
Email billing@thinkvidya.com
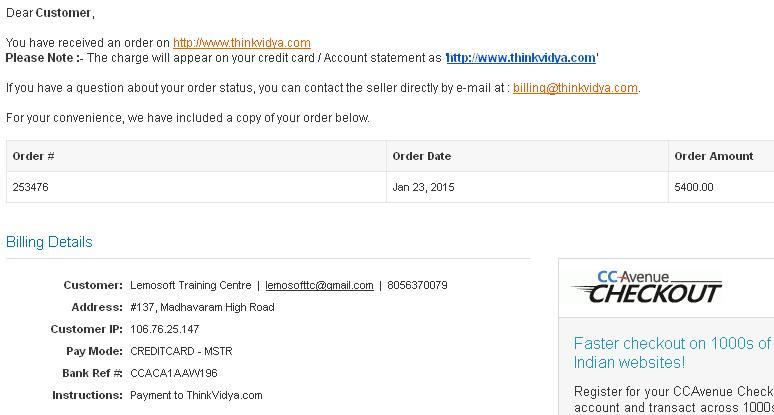pyautogui.click(x=576, y=88)
